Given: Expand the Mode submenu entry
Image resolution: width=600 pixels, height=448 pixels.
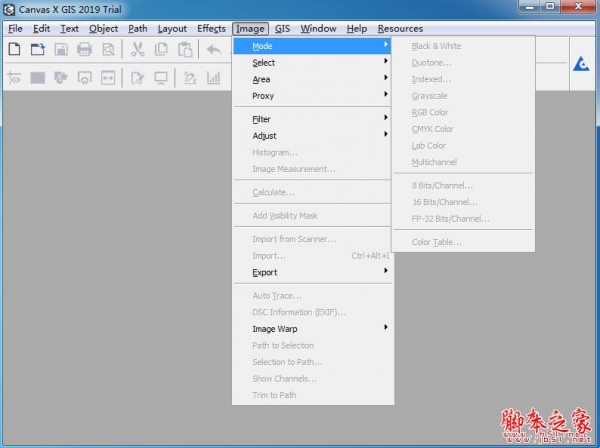Looking at the screenshot, I should coord(312,46).
